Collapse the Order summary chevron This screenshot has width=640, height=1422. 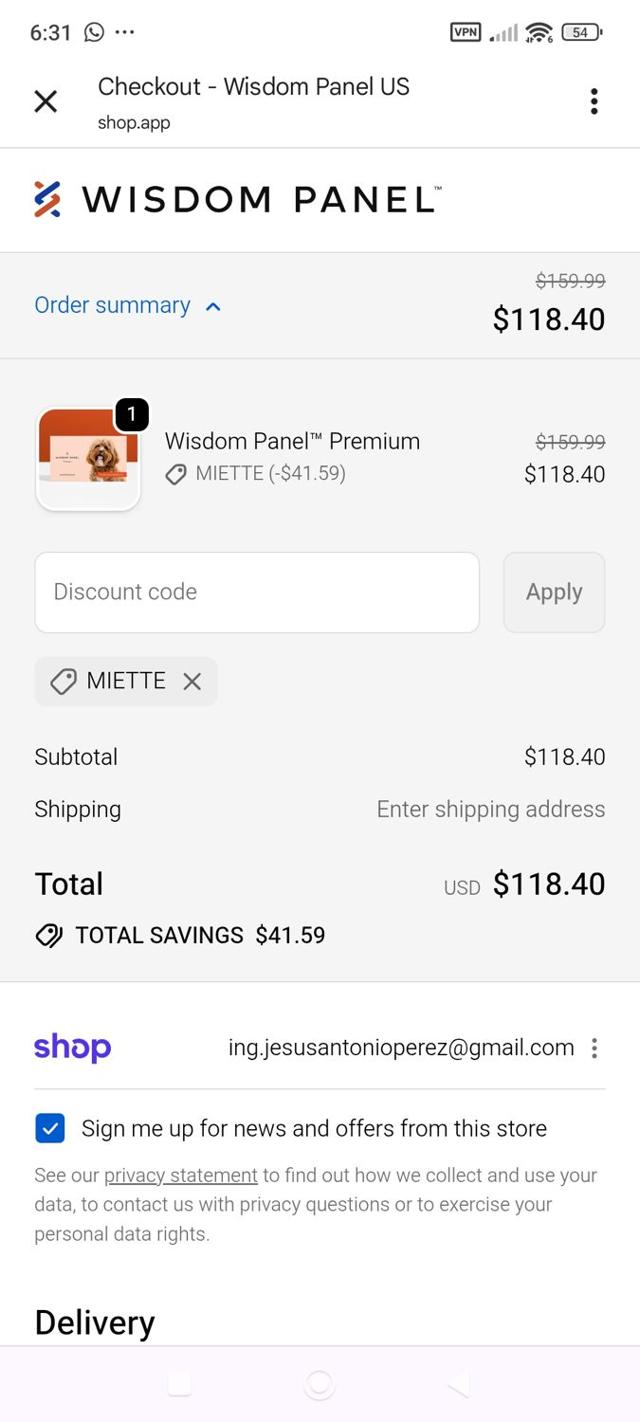[212, 307]
